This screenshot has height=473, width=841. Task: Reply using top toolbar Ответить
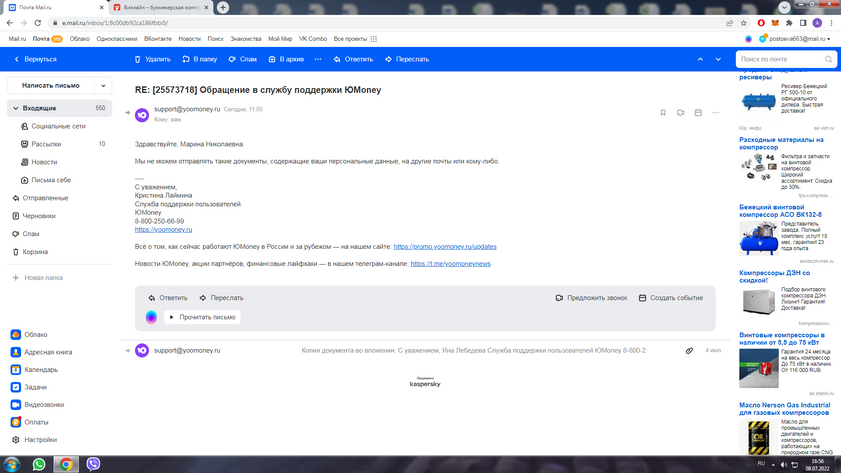[353, 60]
